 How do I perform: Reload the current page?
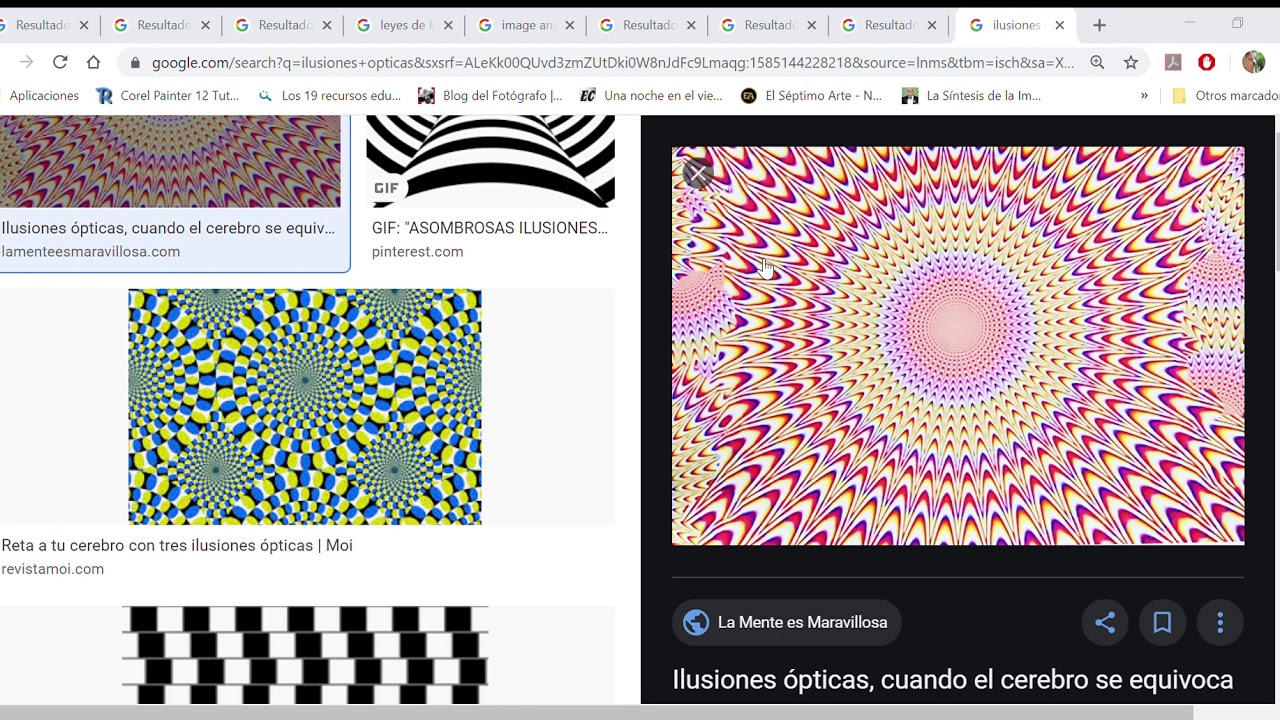[60, 62]
